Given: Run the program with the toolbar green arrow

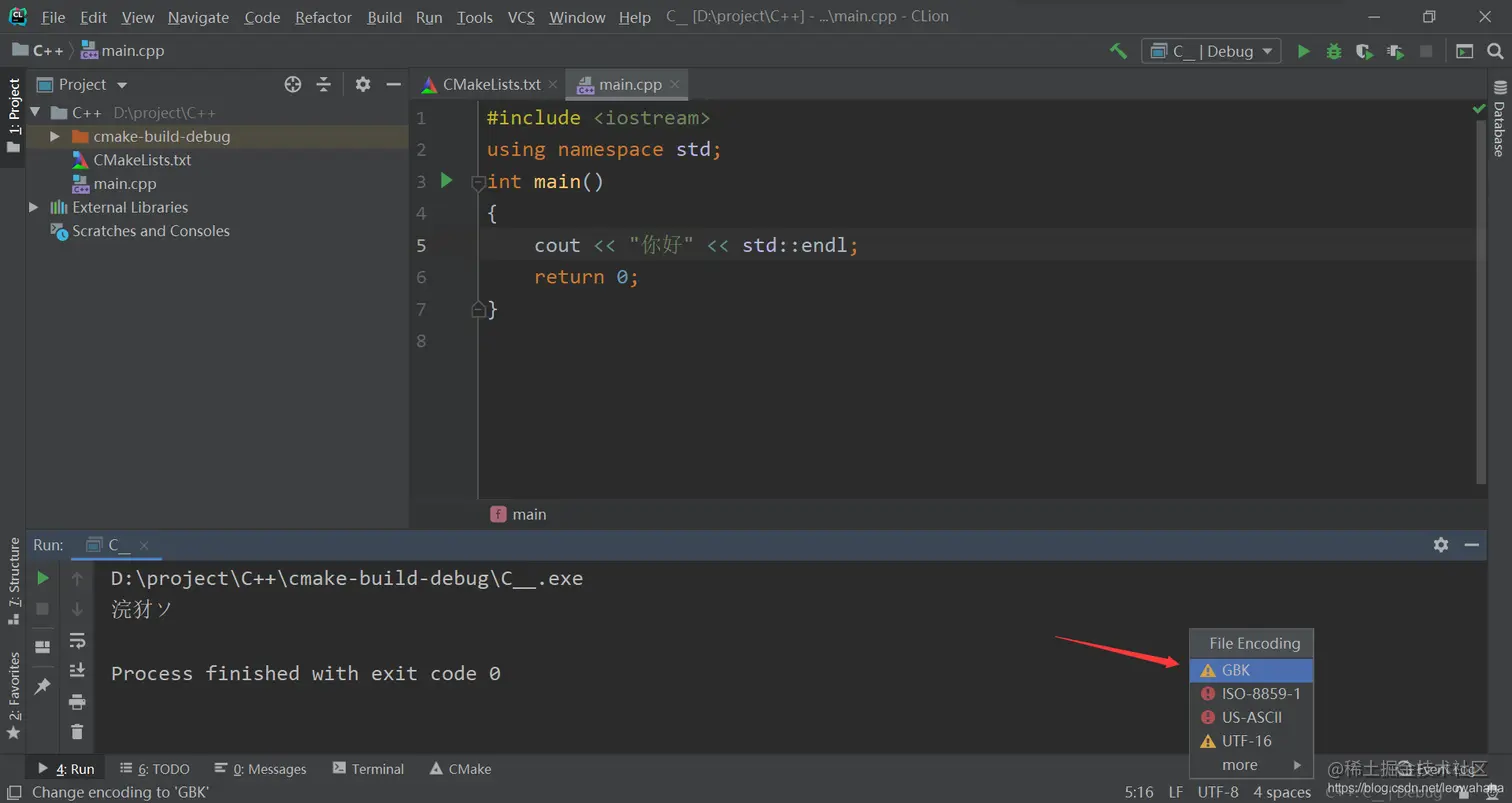Looking at the screenshot, I should [1303, 51].
